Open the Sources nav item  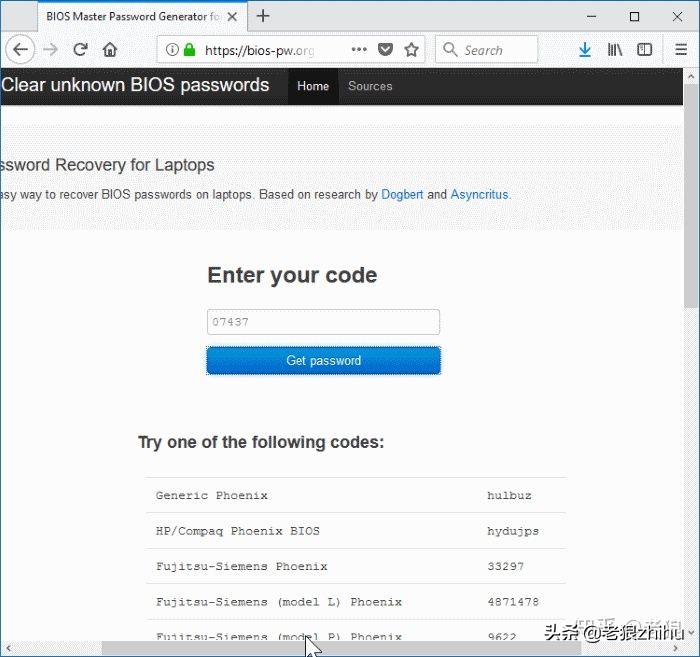click(x=370, y=87)
